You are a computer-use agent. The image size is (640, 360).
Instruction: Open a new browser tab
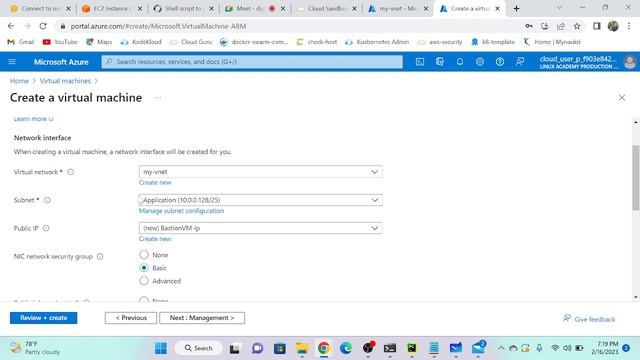click(x=516, y=8)
